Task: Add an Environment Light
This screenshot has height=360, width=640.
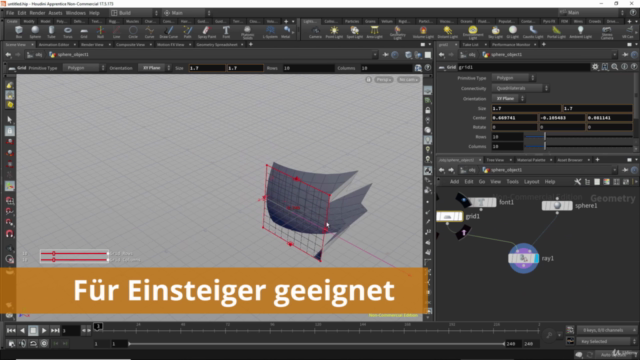Action: (473, 32)
